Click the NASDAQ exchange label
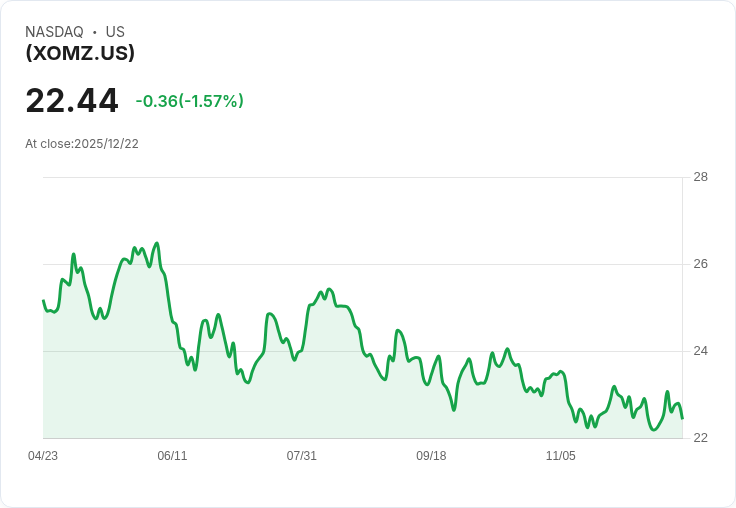The image size is (736, 508). (x=54, y=32)
